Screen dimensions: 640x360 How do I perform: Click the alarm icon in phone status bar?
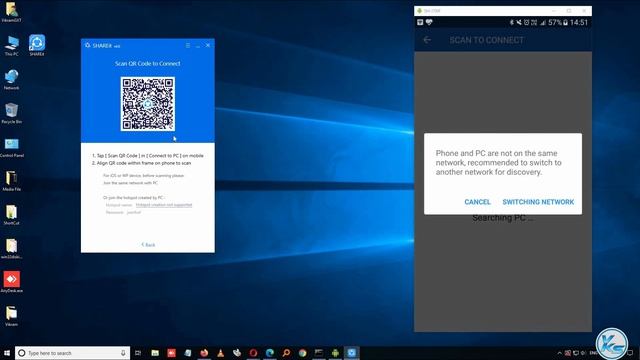[526, 22]
